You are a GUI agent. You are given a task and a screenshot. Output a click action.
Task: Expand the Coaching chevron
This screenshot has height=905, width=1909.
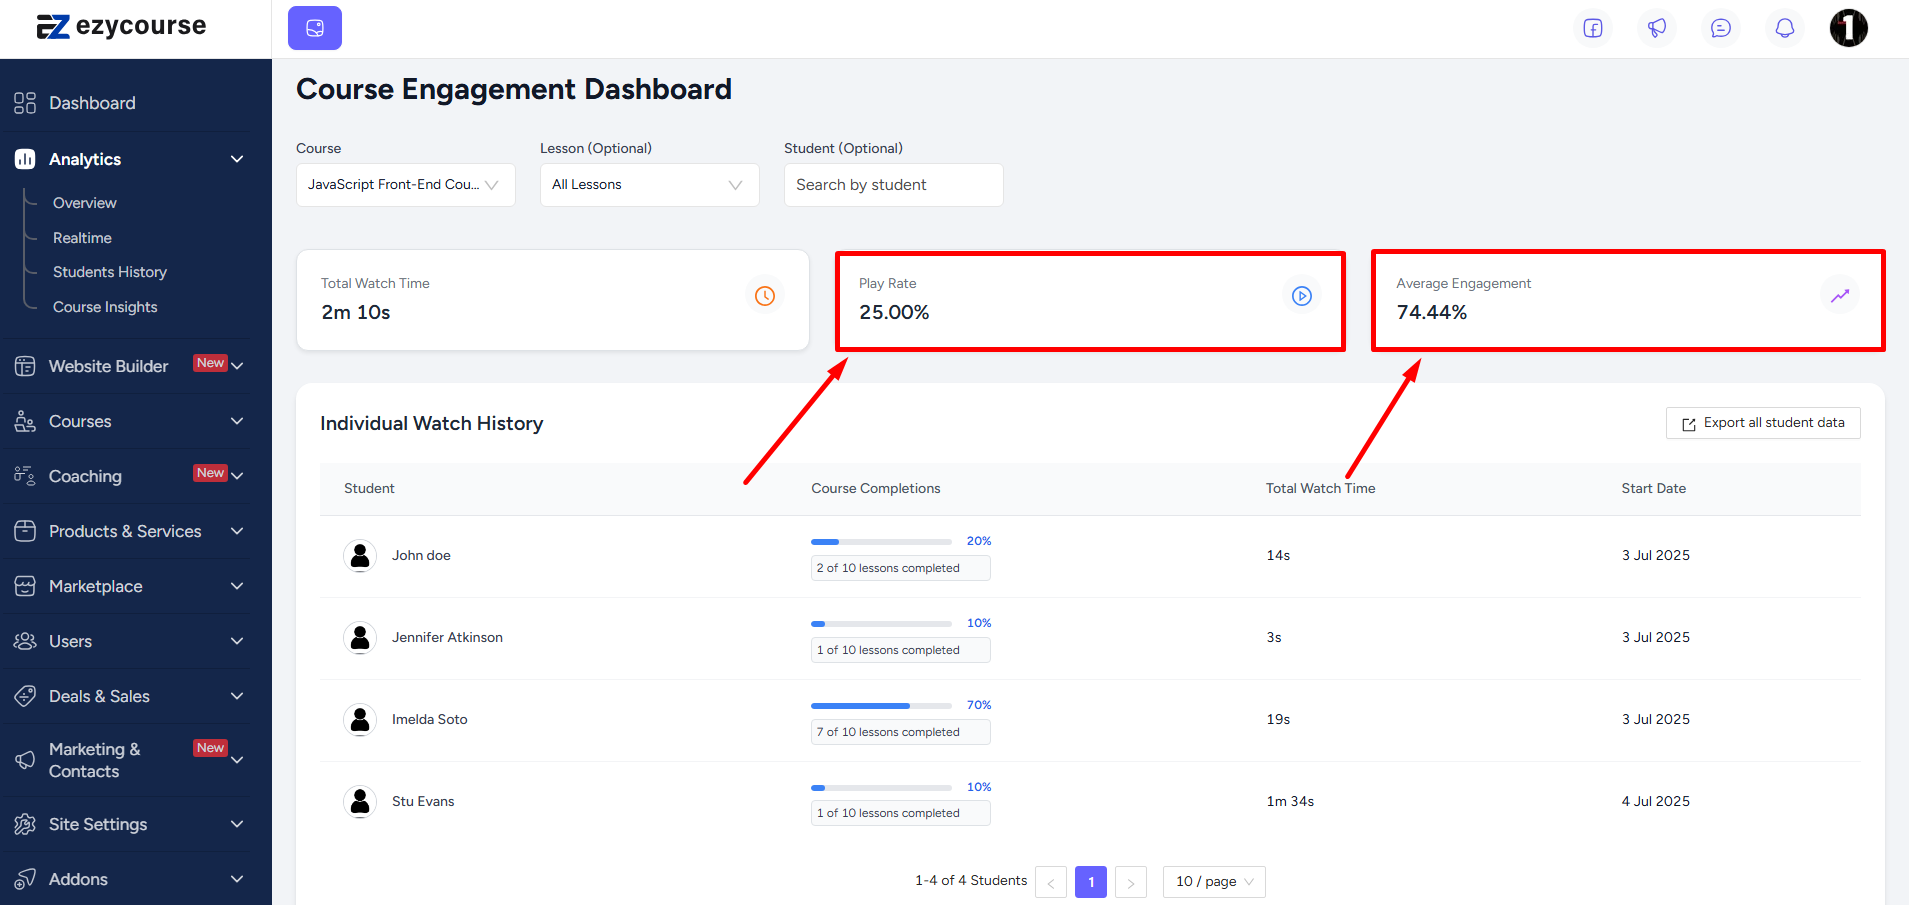pos(237,476)
